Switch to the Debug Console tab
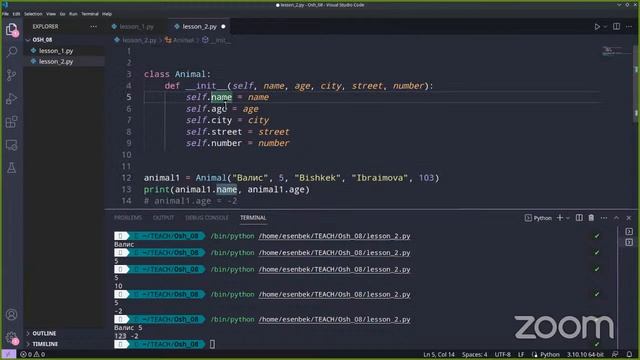This screenshot has width=640, height=360. (x=207, y=218)
